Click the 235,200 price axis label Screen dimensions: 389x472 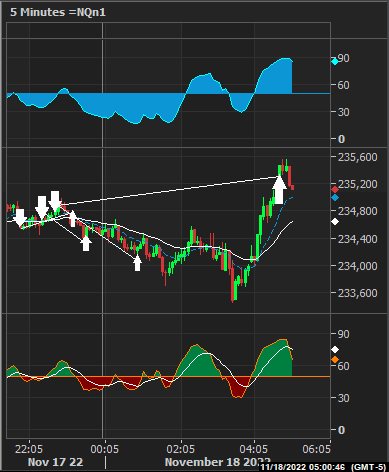[x=358, y=184]
